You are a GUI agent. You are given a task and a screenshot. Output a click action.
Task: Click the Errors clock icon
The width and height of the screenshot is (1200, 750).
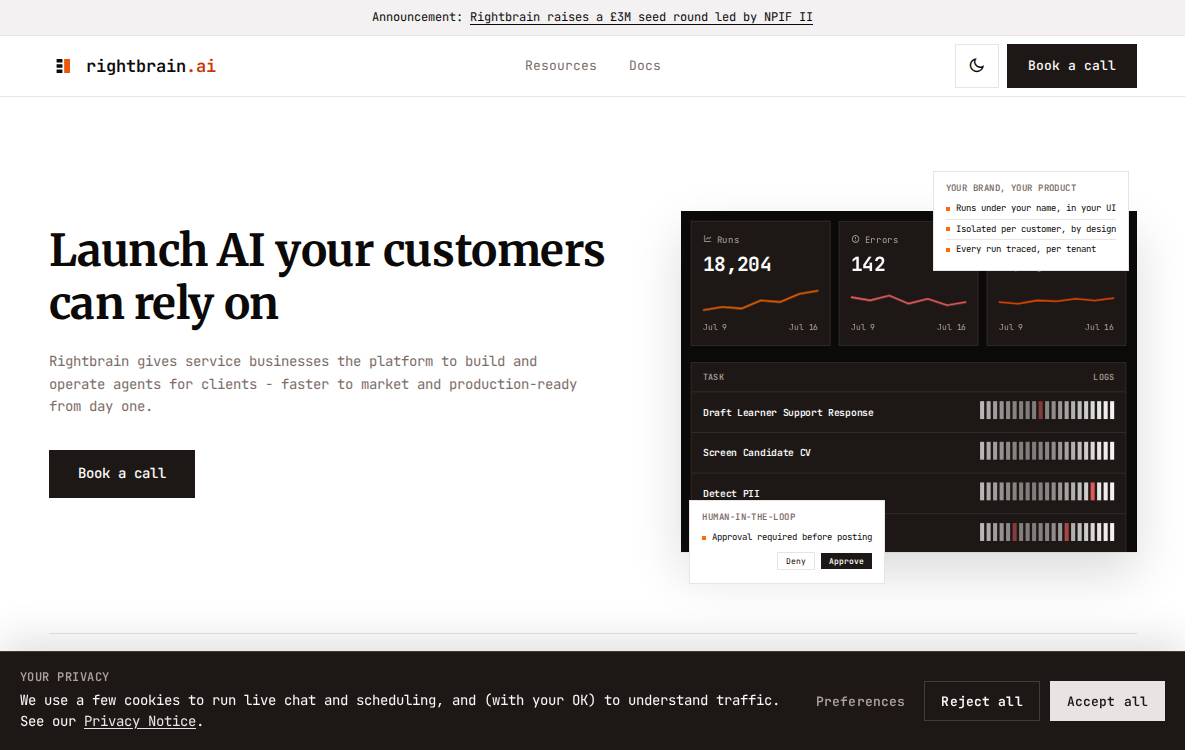point(856,240)
